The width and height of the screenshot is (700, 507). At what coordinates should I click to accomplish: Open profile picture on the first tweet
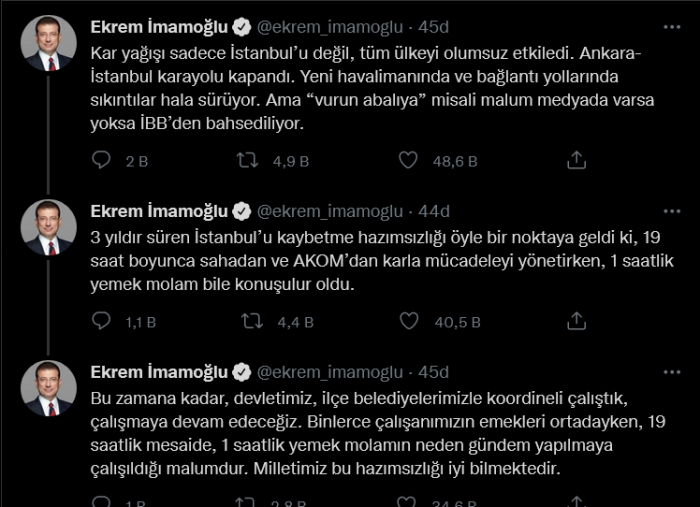point(48,44)
